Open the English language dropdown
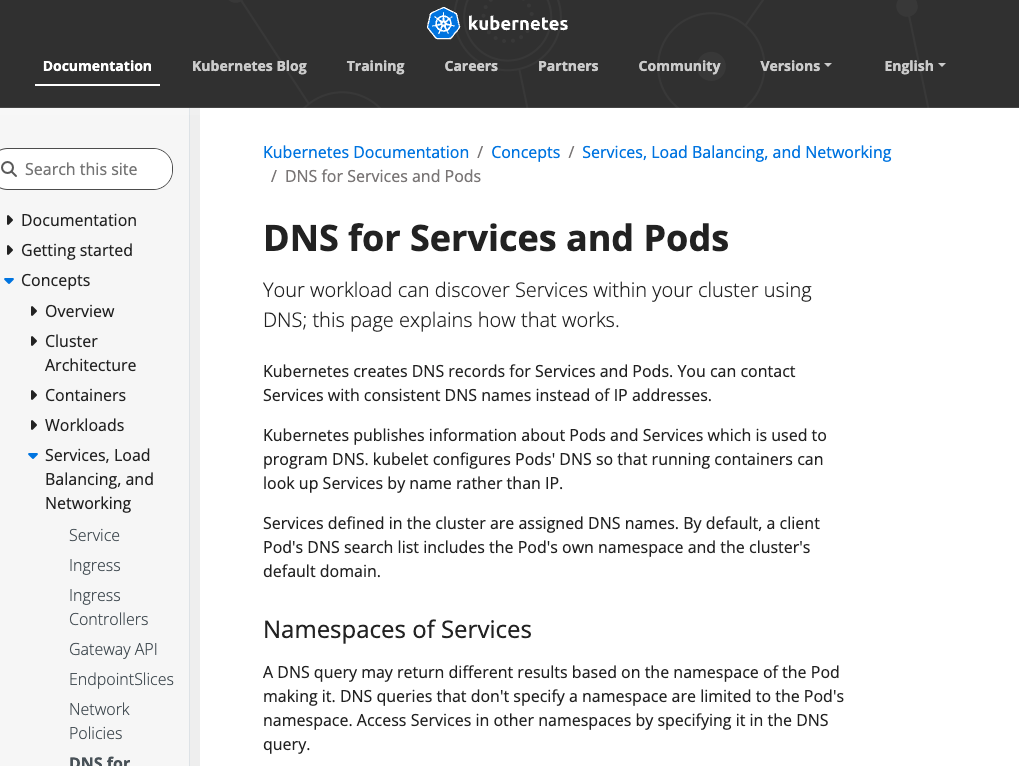Viewport: 1019px width, 766px height. 914,66
